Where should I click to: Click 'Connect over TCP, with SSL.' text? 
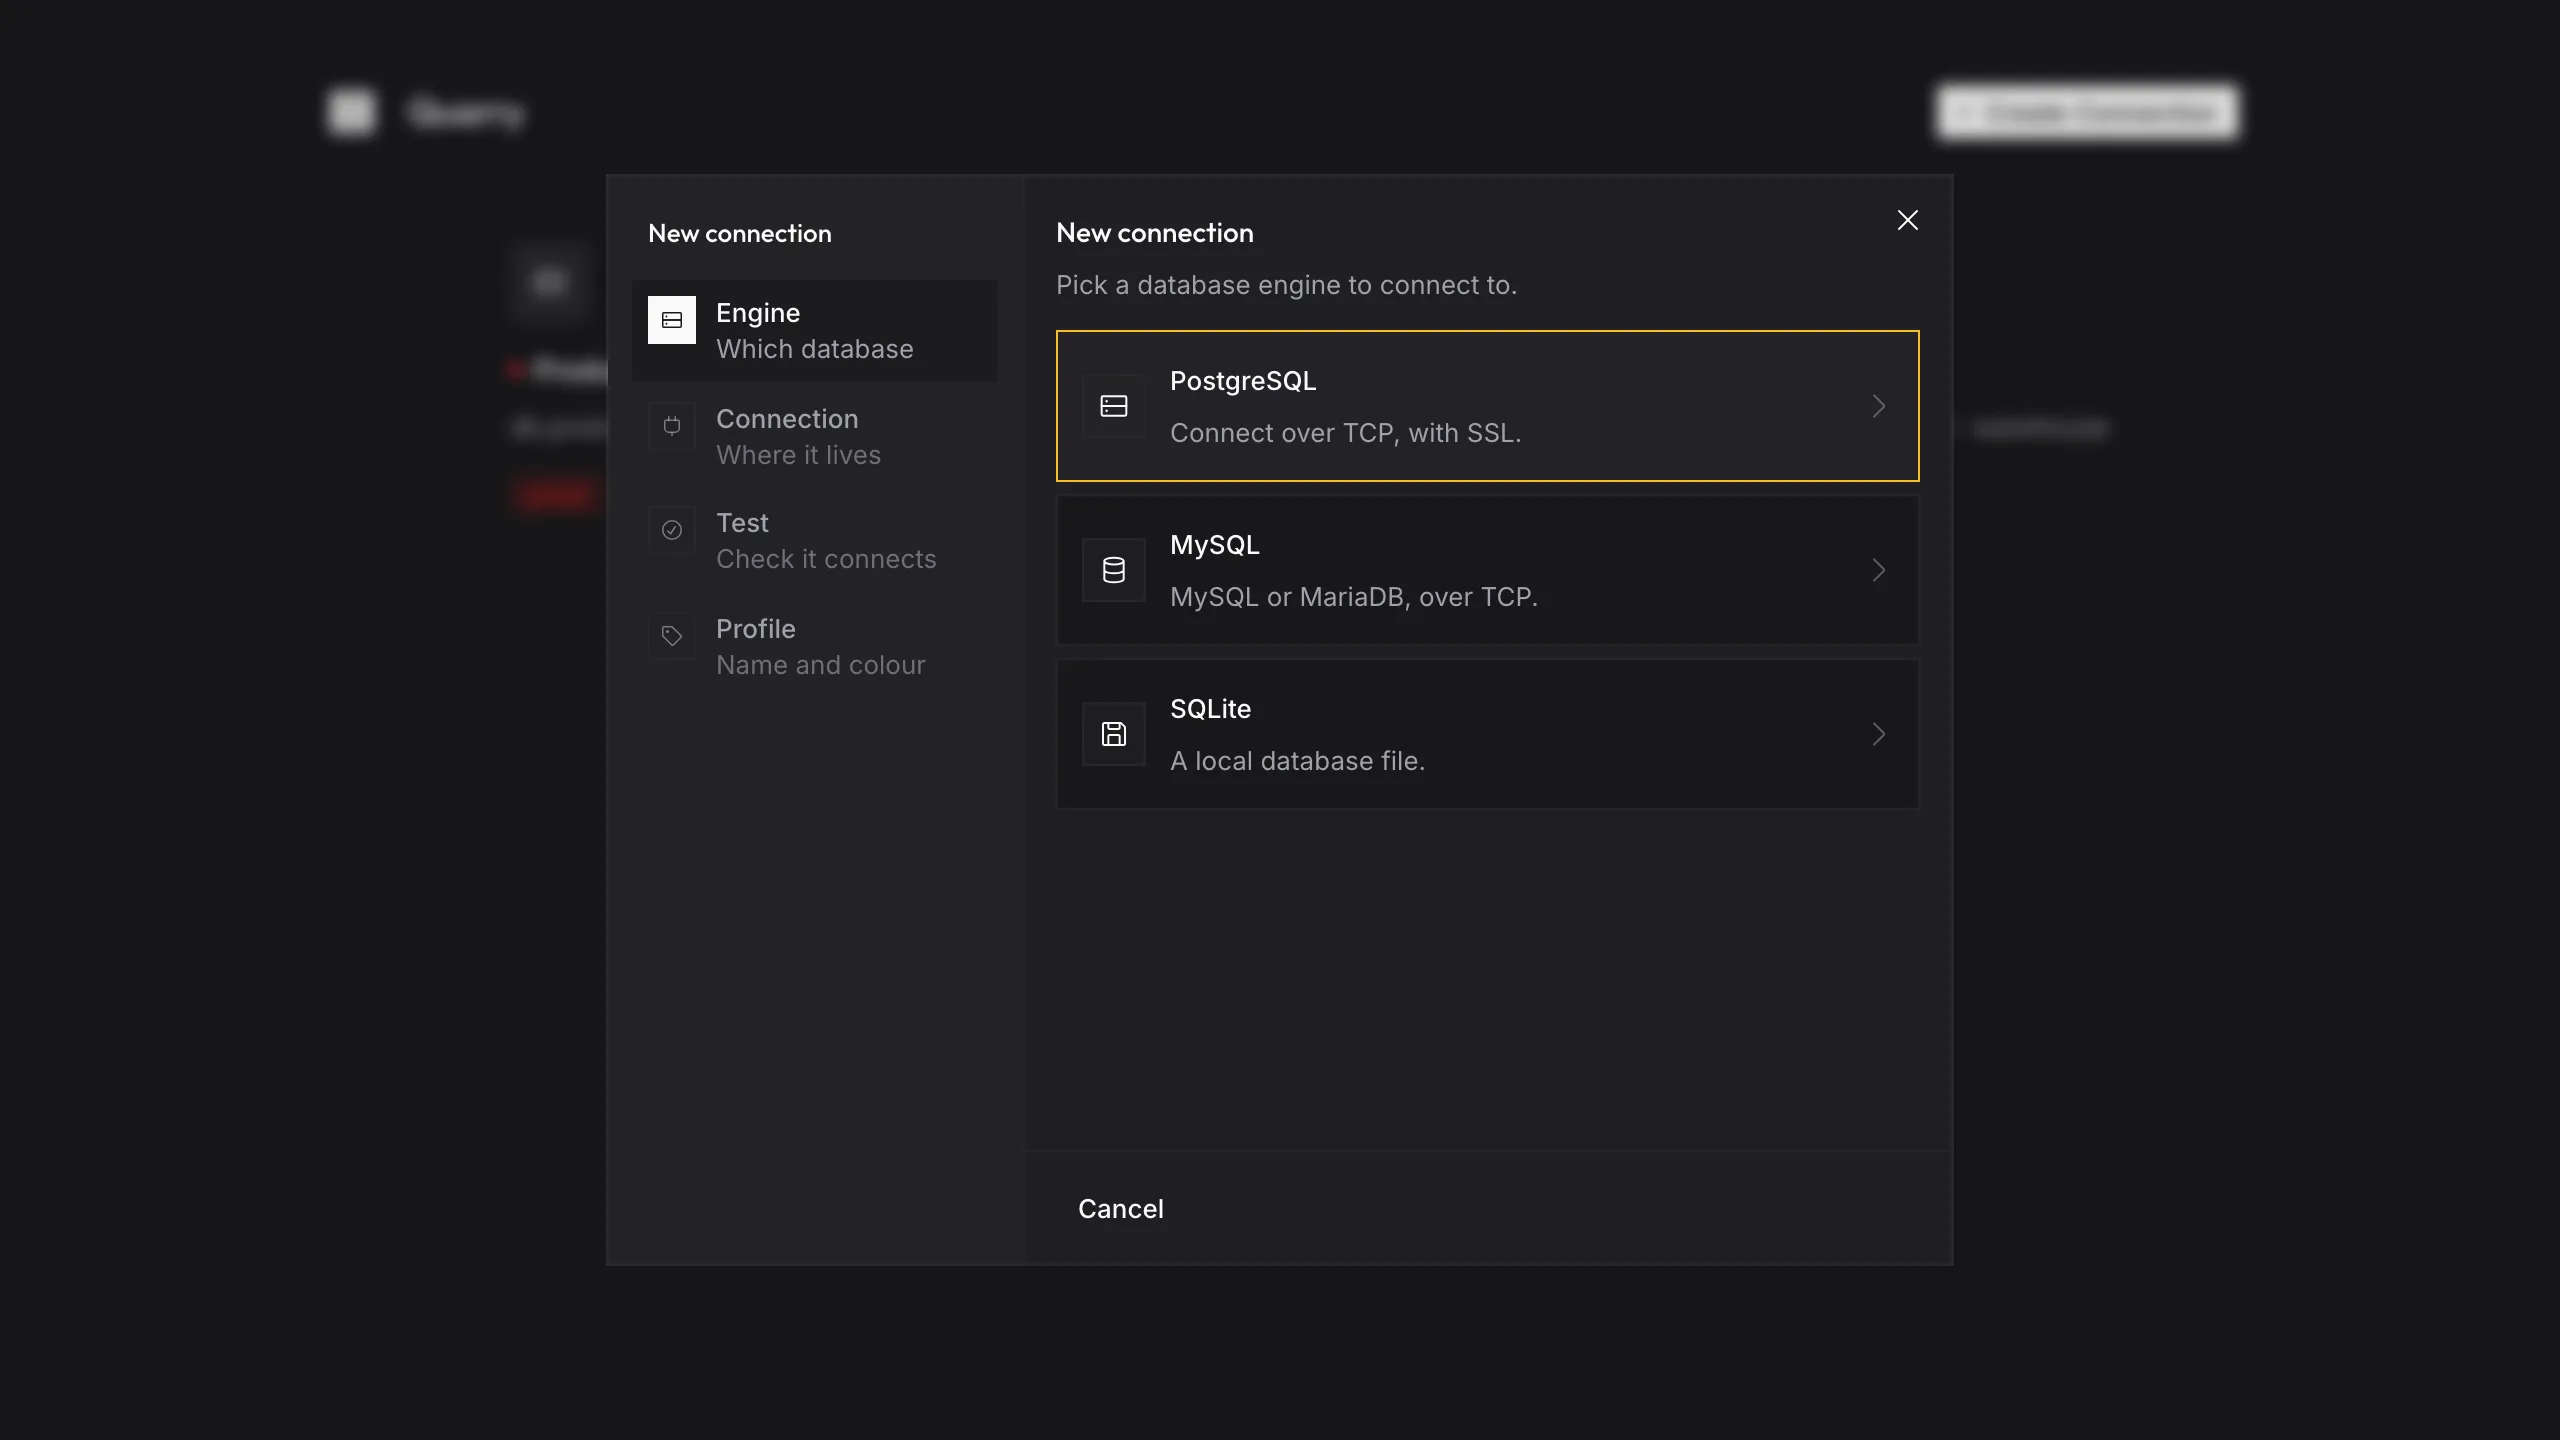pos(1345,433)
